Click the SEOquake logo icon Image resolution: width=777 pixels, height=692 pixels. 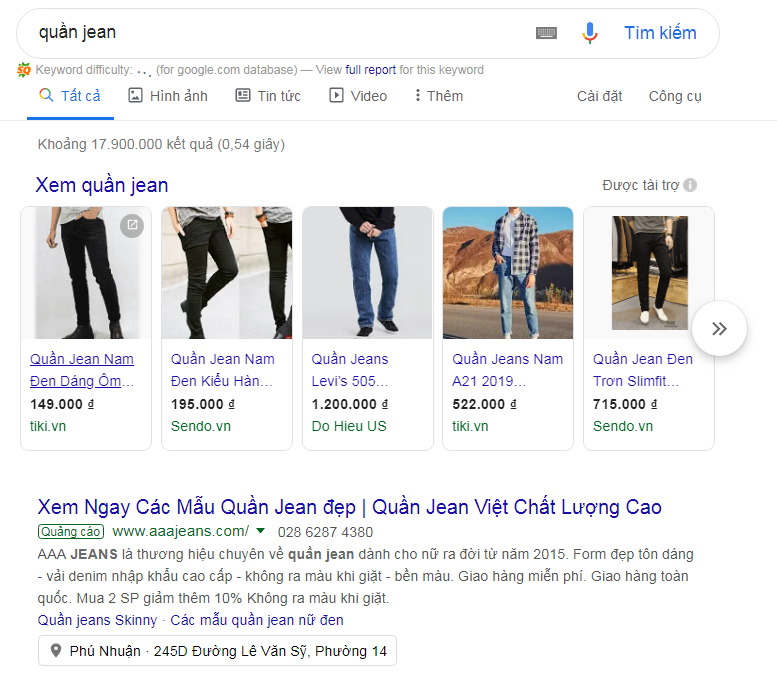[x=24, y=70]
